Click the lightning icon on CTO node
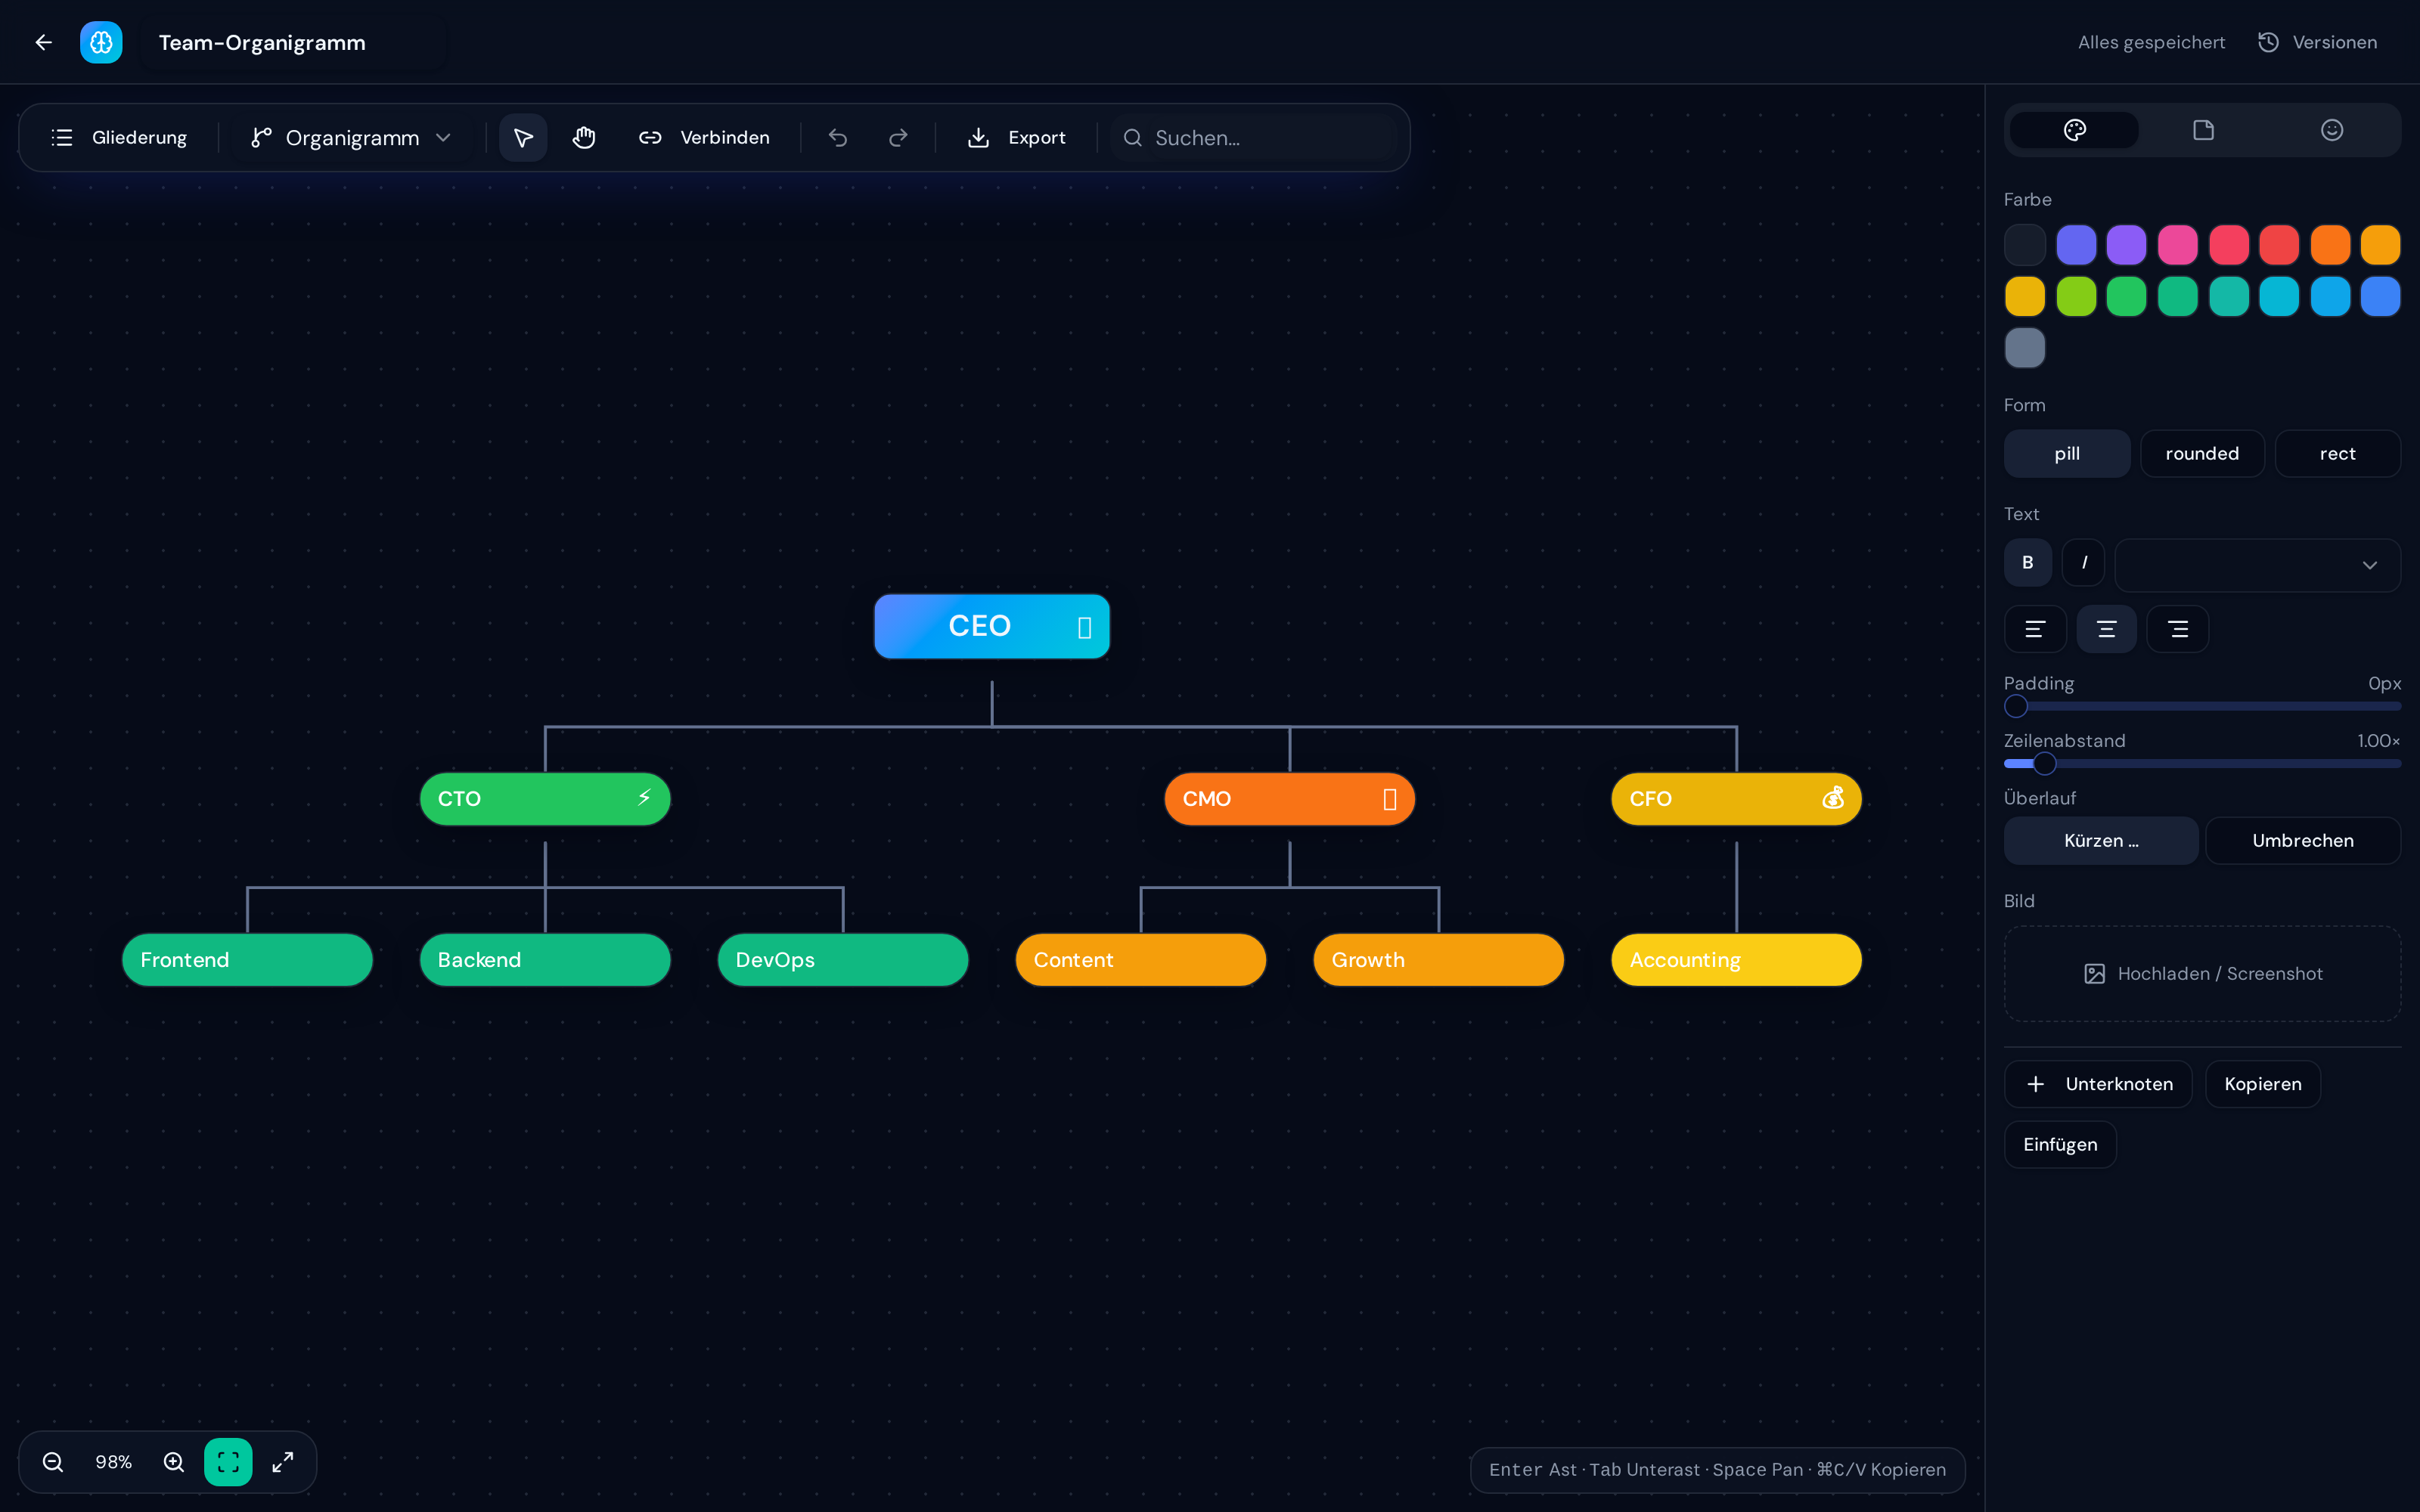 coord(644,798)
